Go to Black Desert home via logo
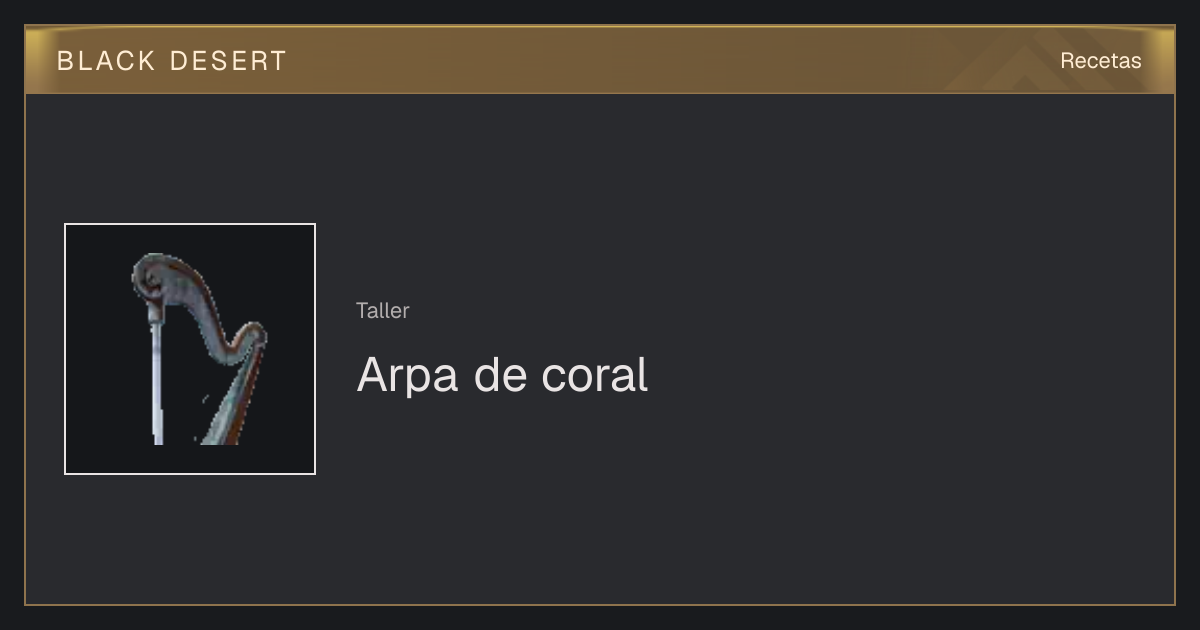1200x630 pixels. pyautogui.click(x=172, y=61)
